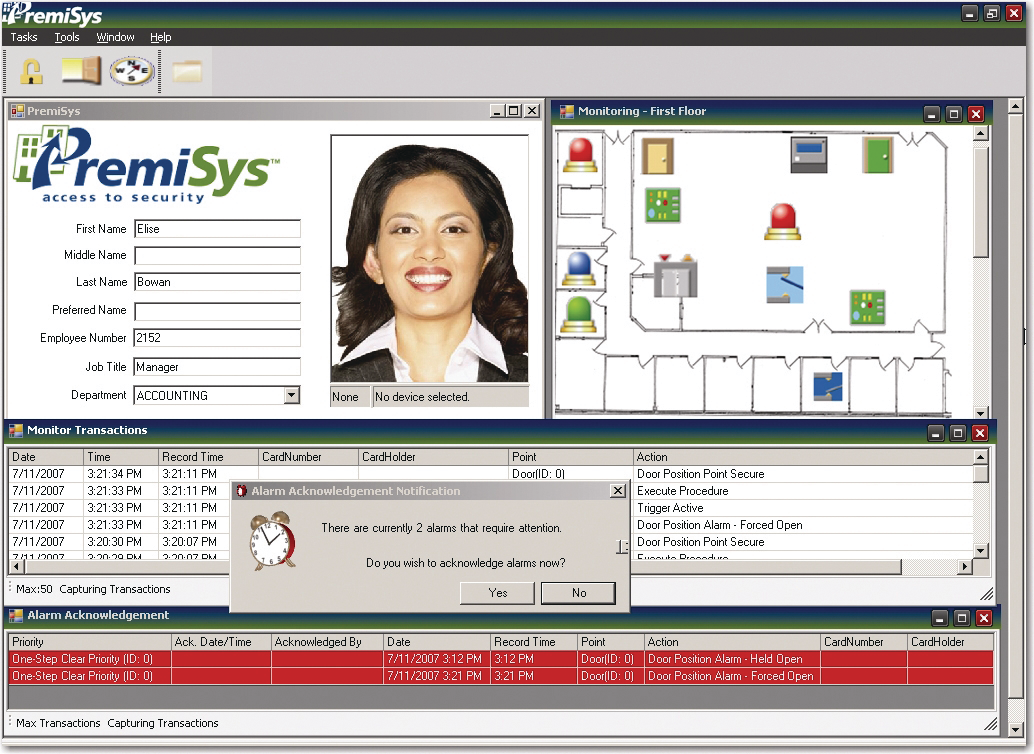Viewport: 1034px width, 754px height.
Task: Click the open door toolbar icon
Action: click(81, 71)
